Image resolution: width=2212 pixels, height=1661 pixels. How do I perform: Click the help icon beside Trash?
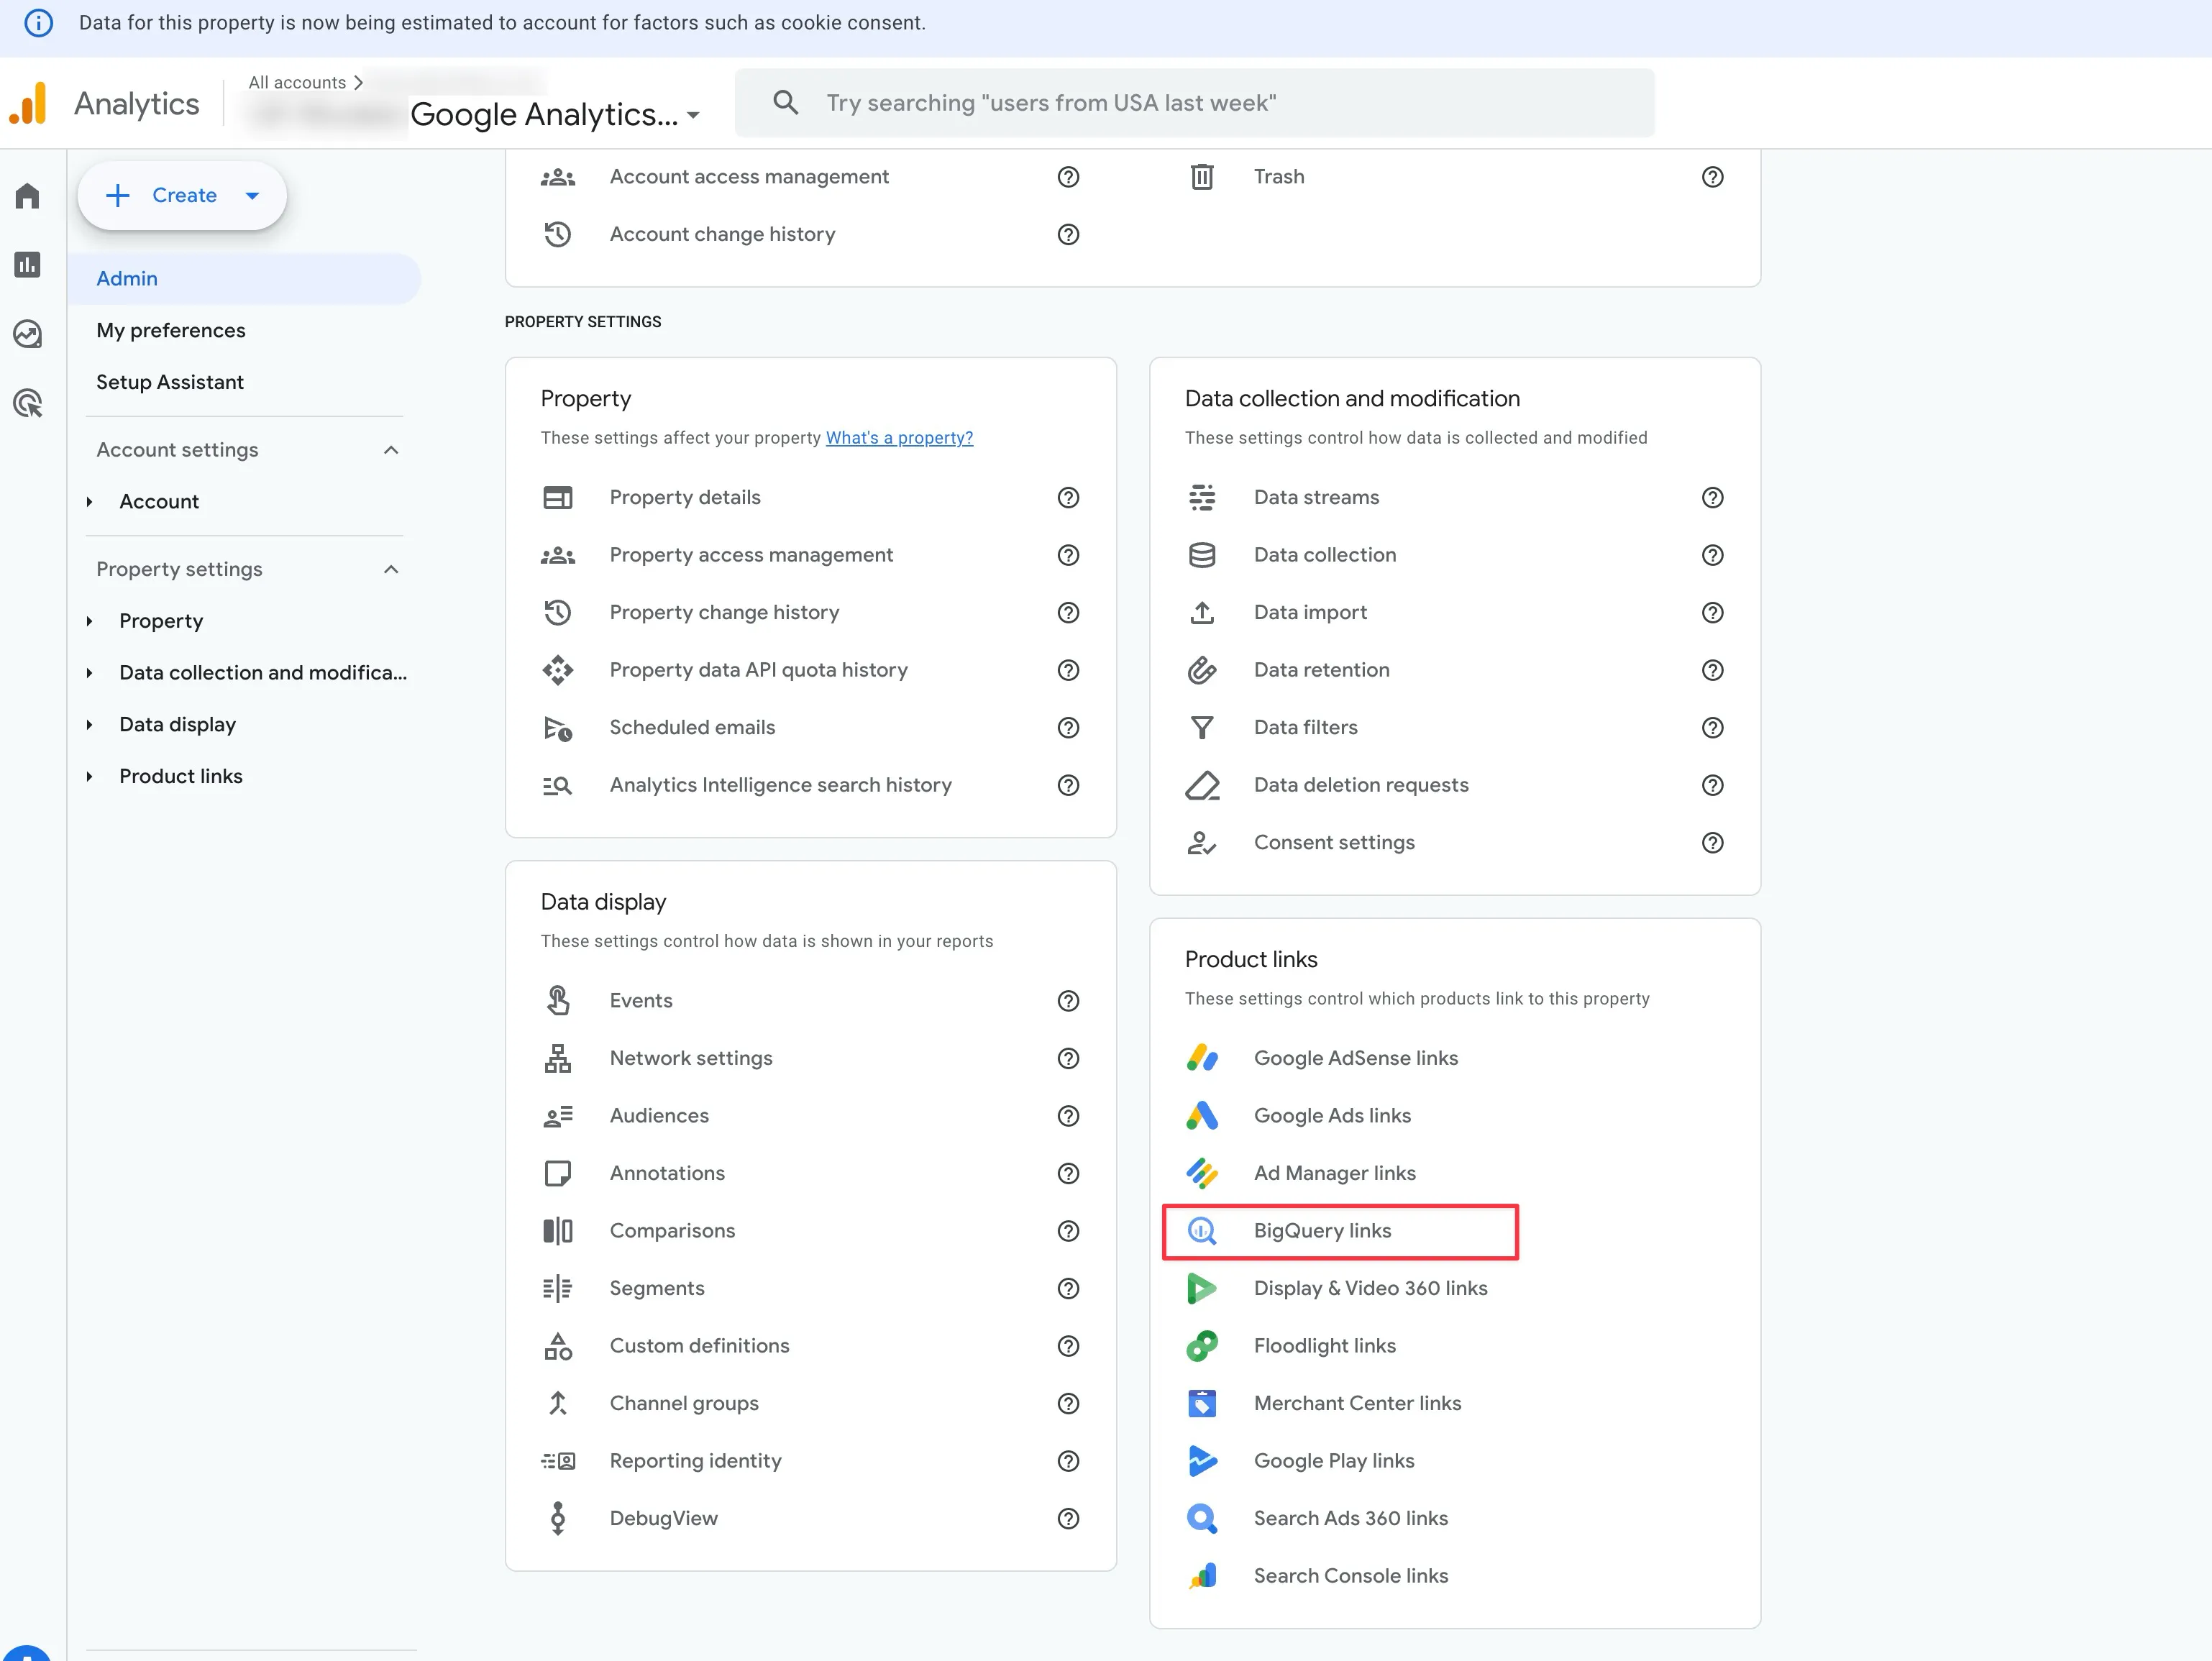1712,177
